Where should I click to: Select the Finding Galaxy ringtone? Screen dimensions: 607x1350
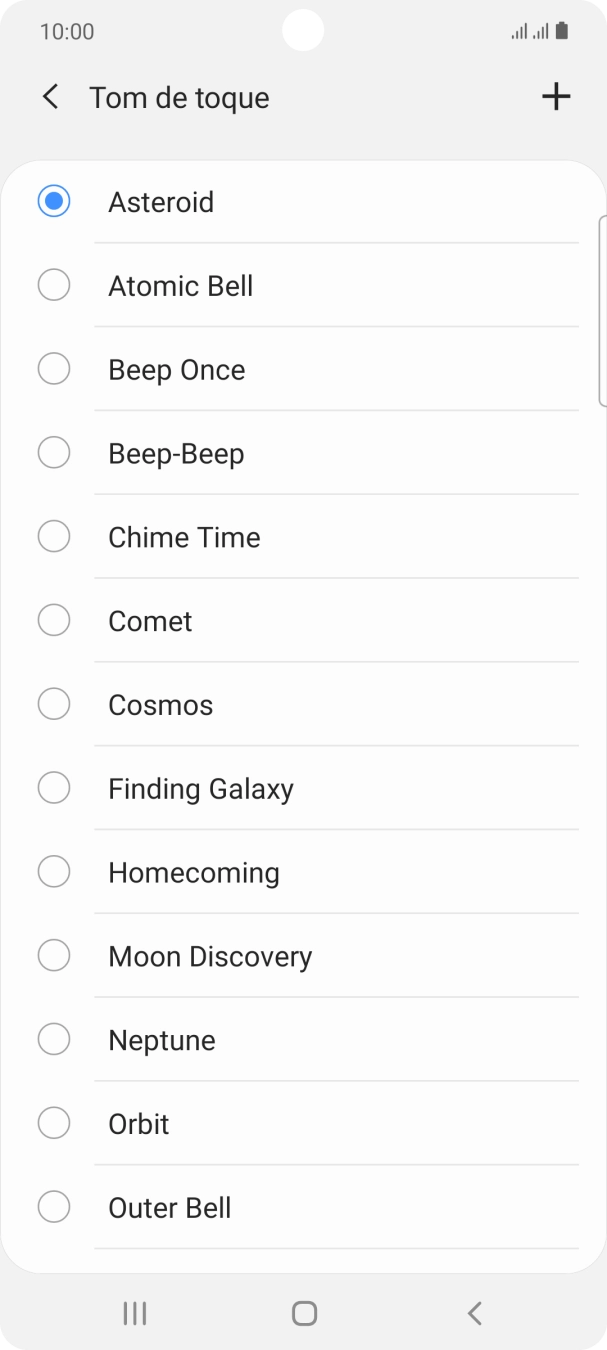click(198, 788)
